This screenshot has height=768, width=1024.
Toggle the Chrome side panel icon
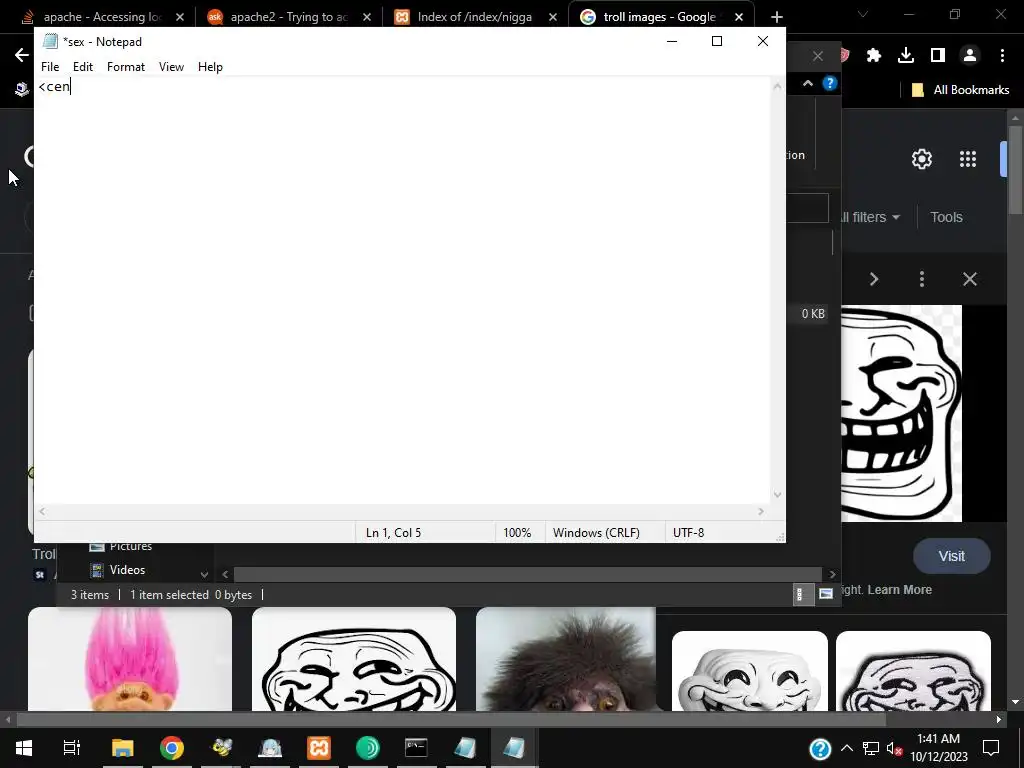point(938,56)
